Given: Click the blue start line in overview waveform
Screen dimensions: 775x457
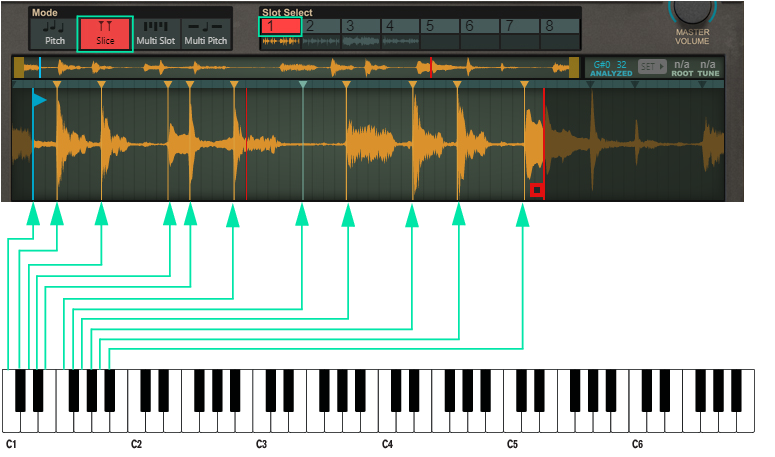Looking at the screenshot, I should [x=40, y=68].
